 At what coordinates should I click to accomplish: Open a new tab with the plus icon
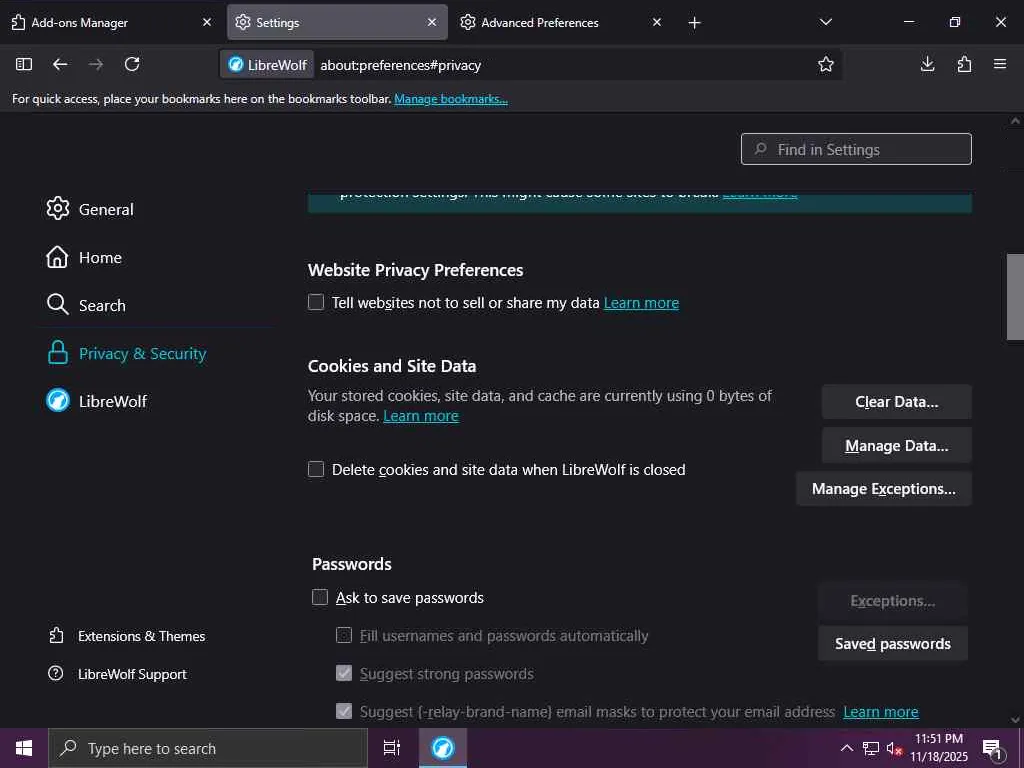click(x=694, y=23)
